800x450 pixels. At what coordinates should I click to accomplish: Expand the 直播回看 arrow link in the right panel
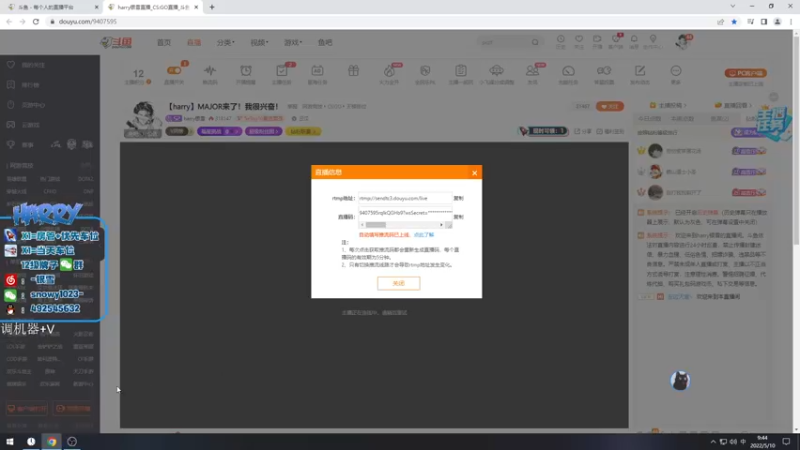[x=733, y=105]
